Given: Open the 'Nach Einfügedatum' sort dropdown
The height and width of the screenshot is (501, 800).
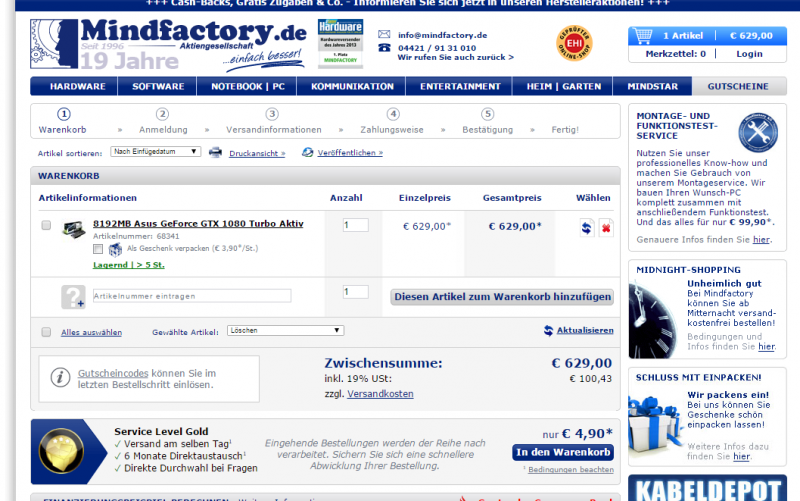Looking at the screenshot, I should coord(155,152).
